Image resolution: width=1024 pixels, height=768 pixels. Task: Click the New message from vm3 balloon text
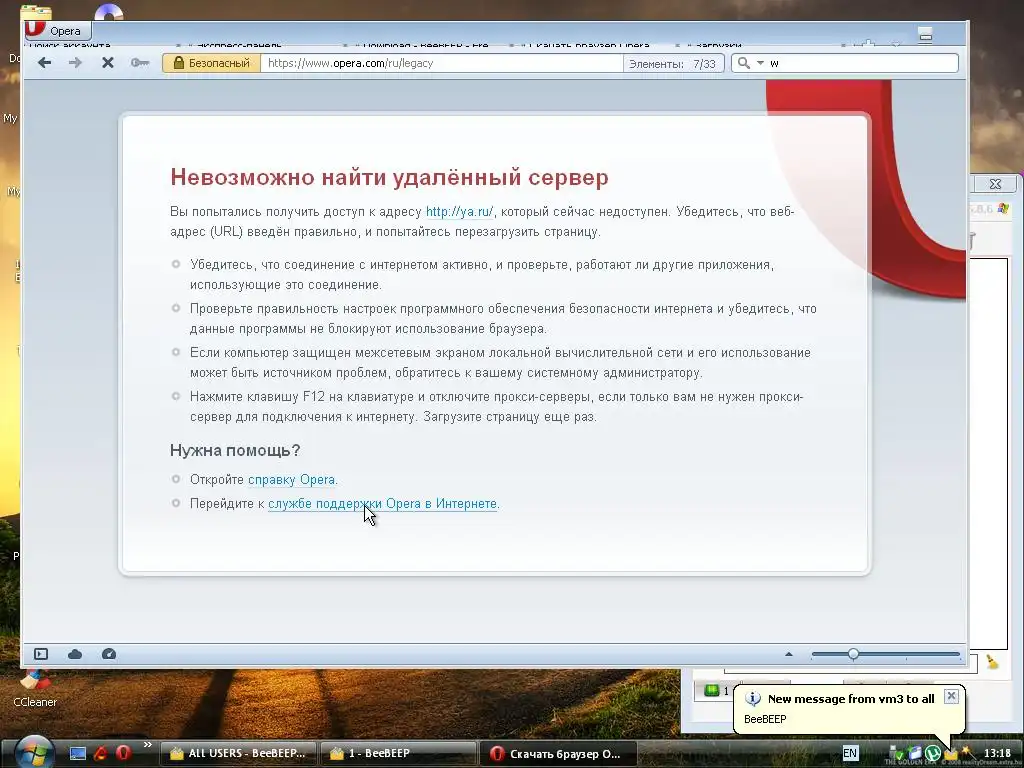[851, 699]
